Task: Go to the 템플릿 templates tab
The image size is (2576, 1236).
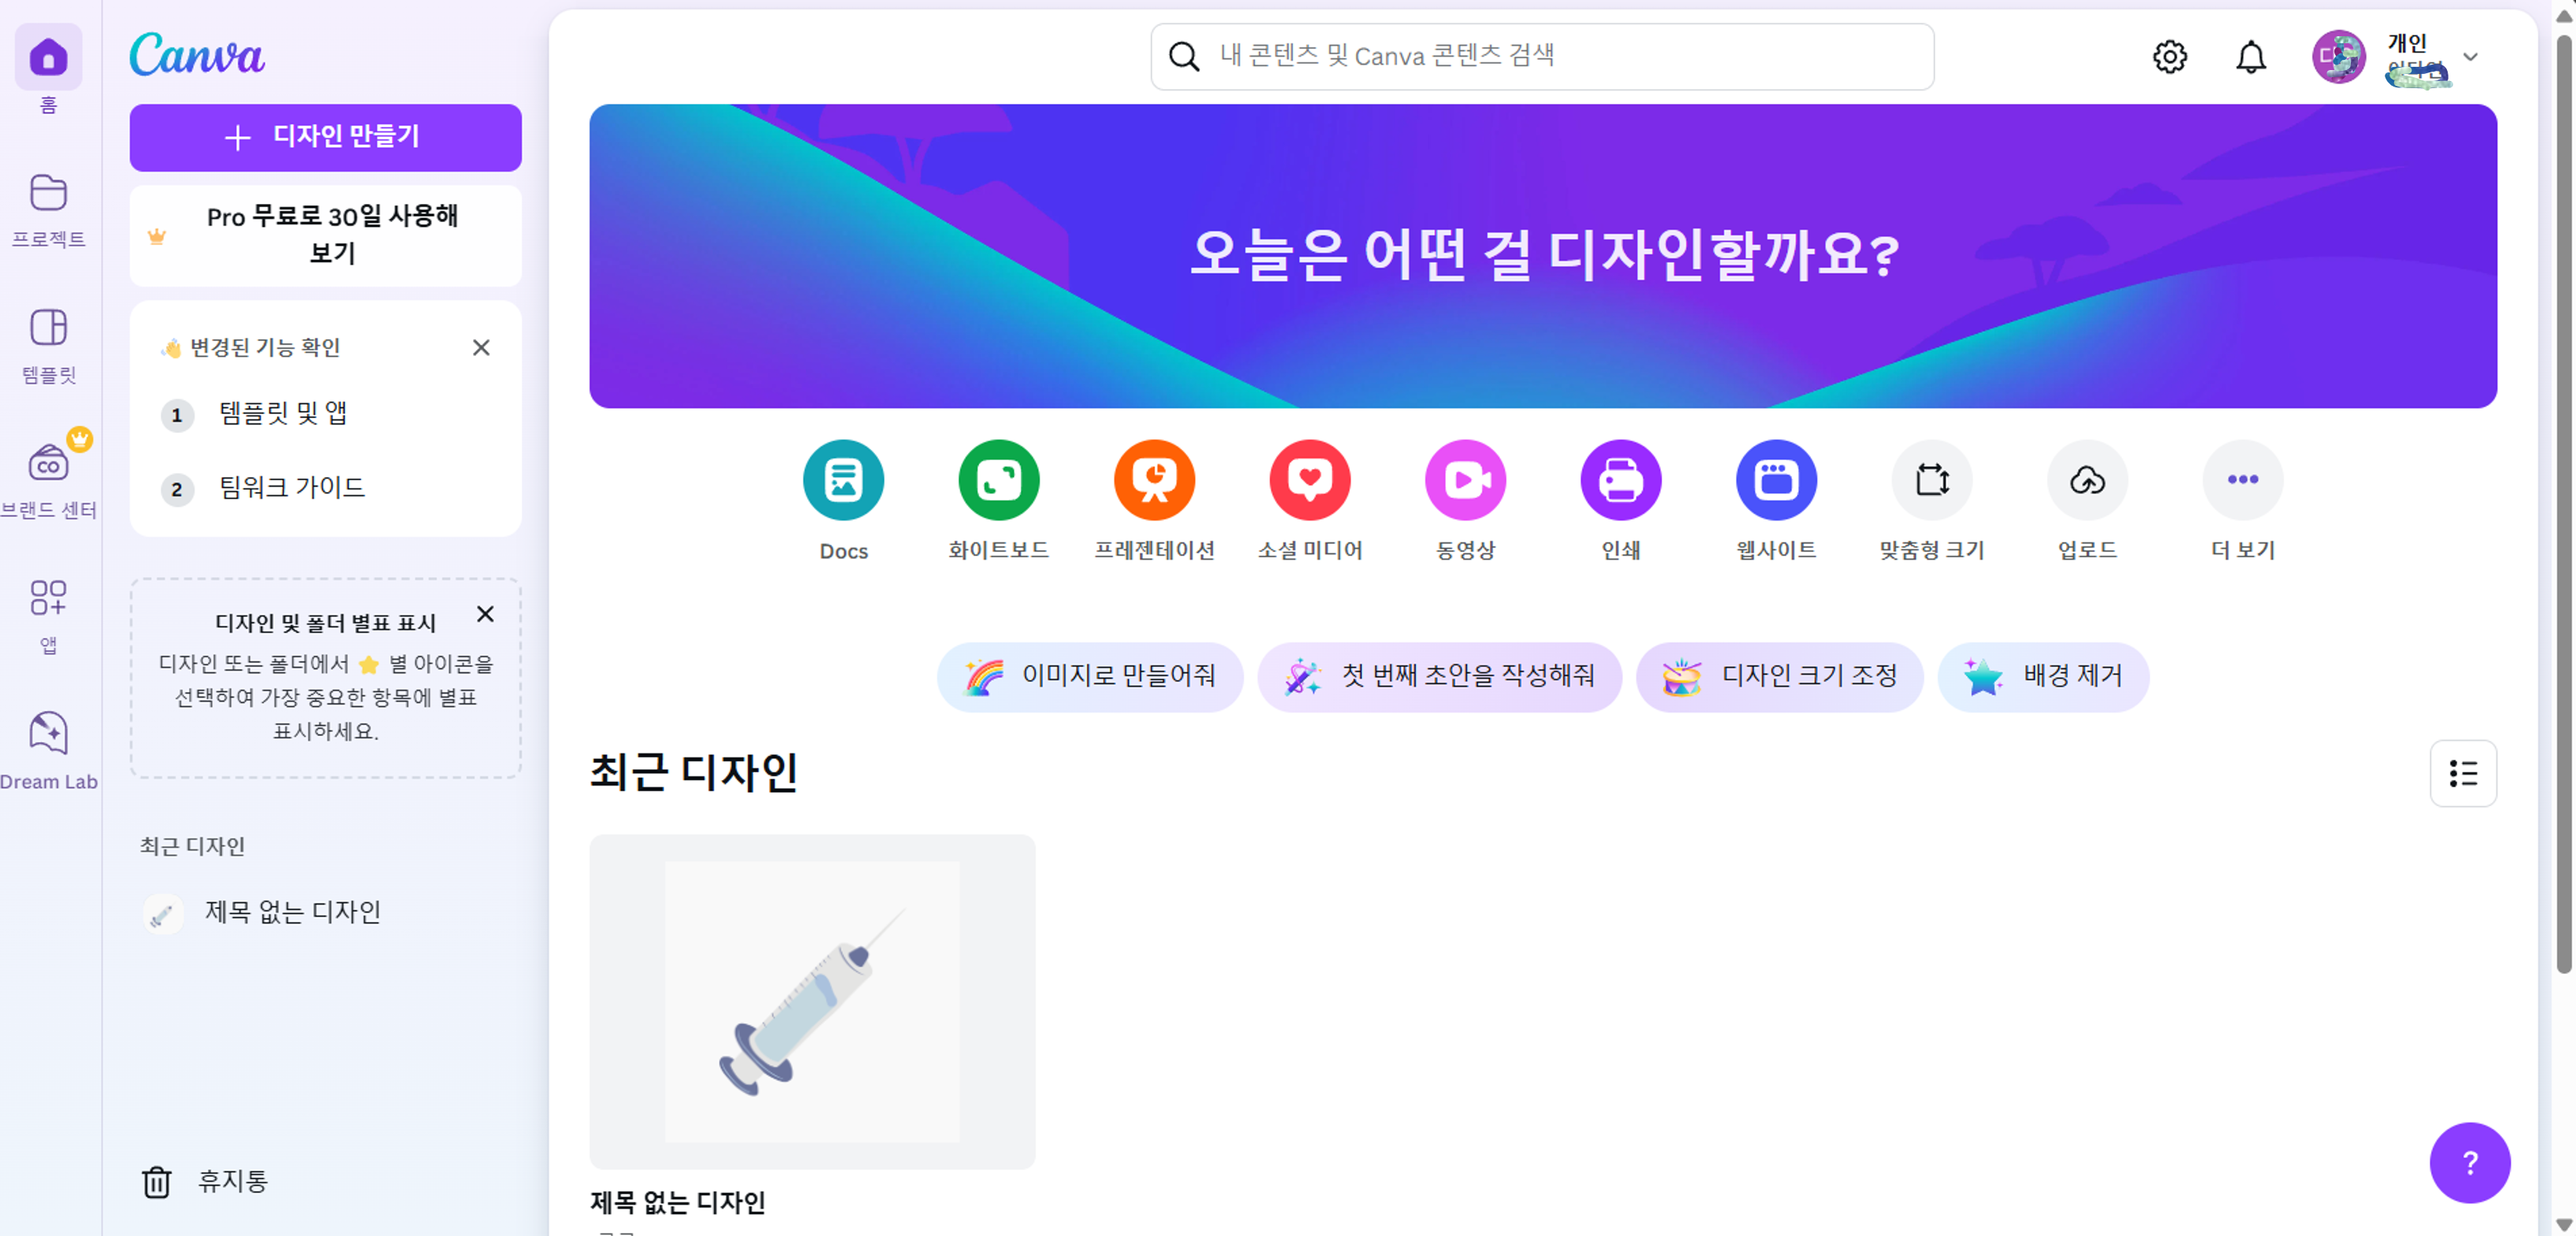Action: 48,346
